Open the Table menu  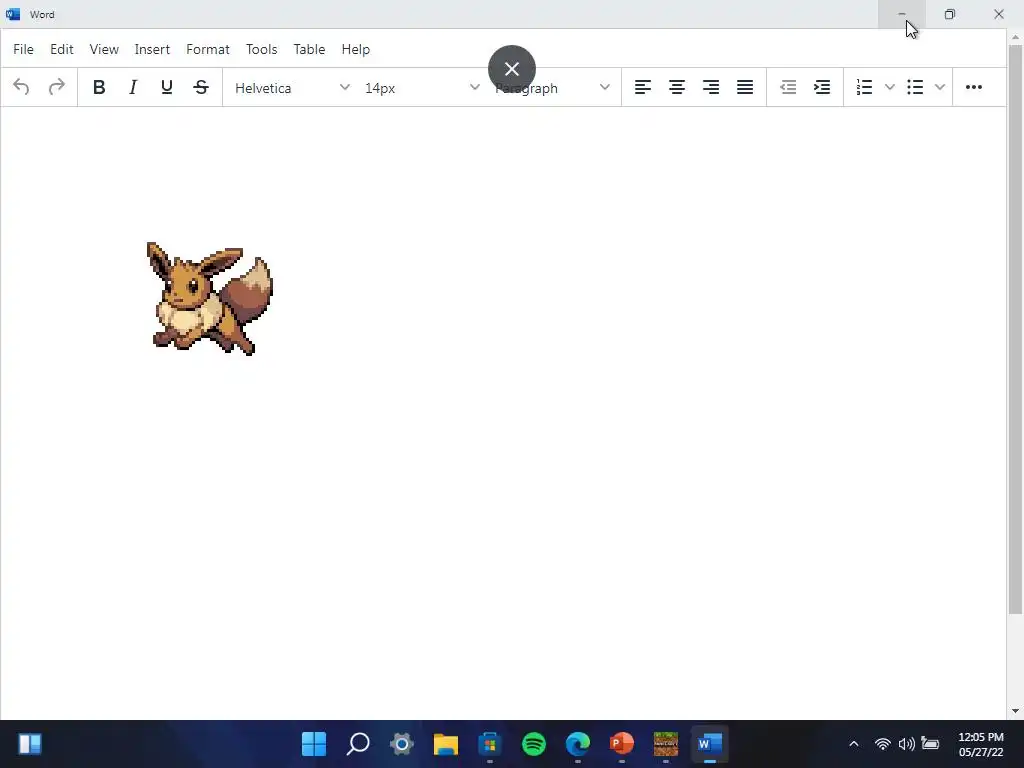point(309,49)
